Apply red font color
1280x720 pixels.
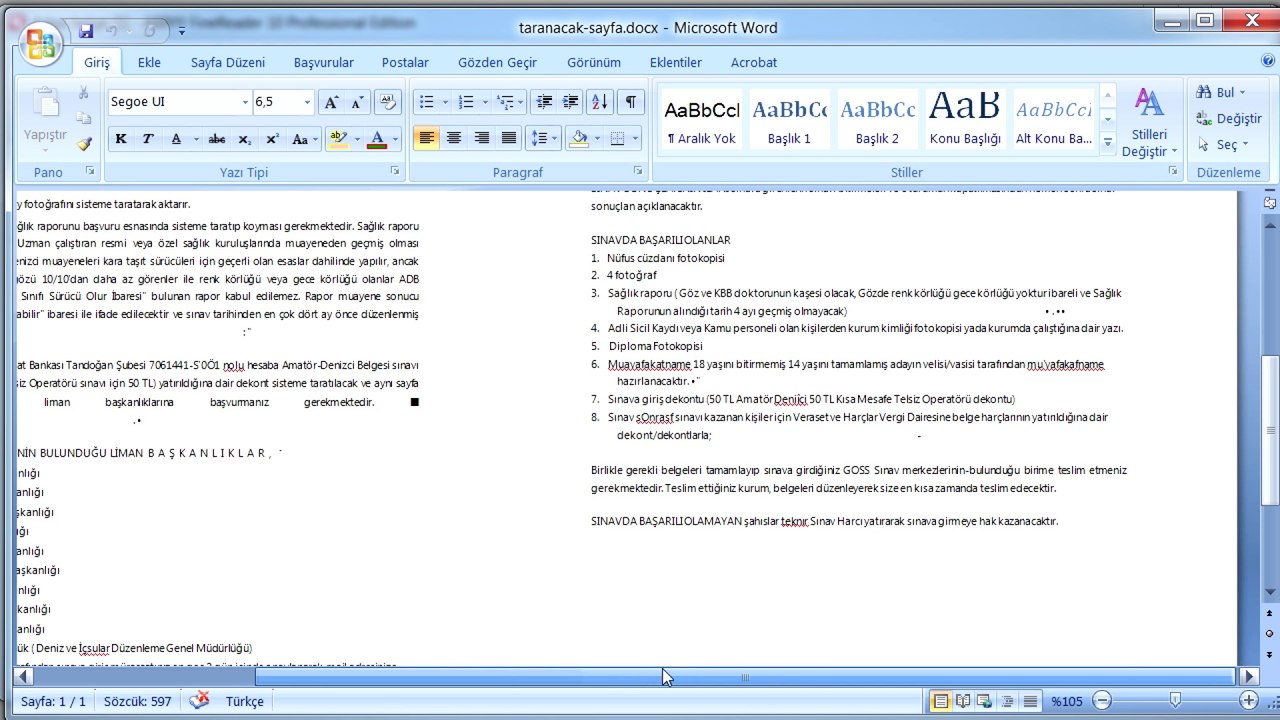pyautogui.click(x=377, y=139)
